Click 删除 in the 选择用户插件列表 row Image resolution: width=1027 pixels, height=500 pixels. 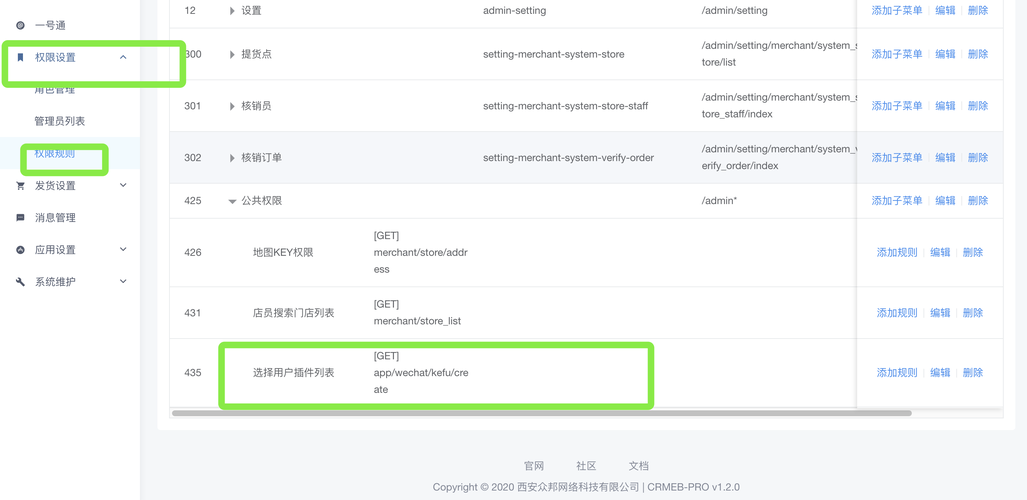pos(973,372)
